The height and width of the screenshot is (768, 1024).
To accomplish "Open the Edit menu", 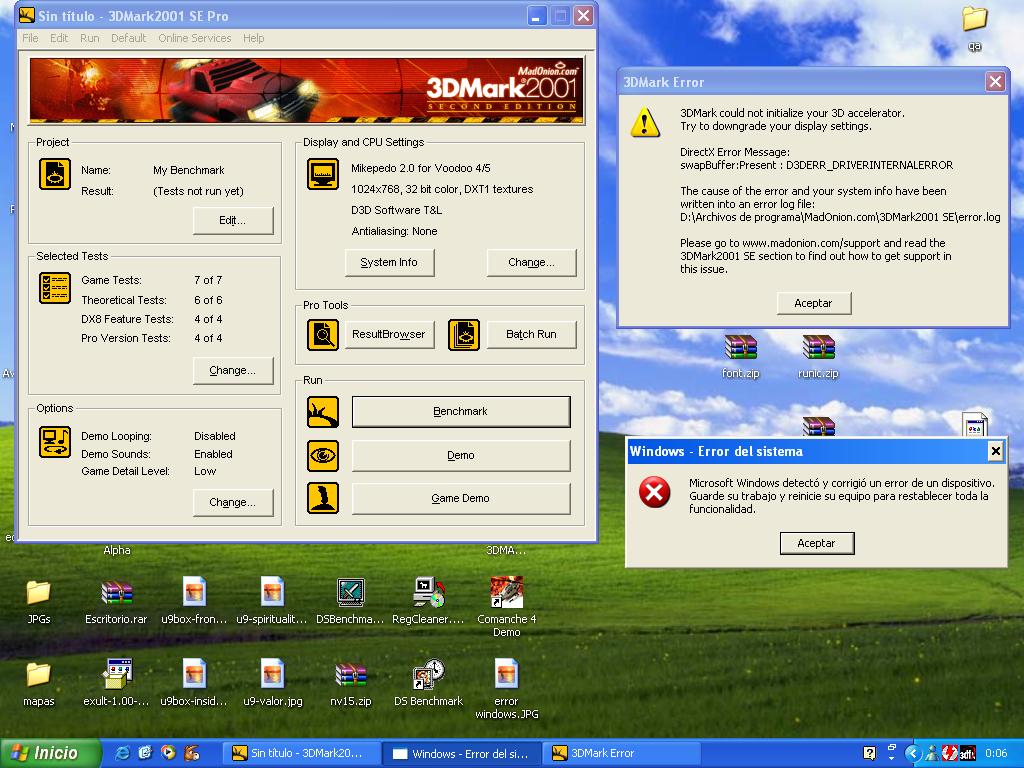I will (x=59, y=39).
